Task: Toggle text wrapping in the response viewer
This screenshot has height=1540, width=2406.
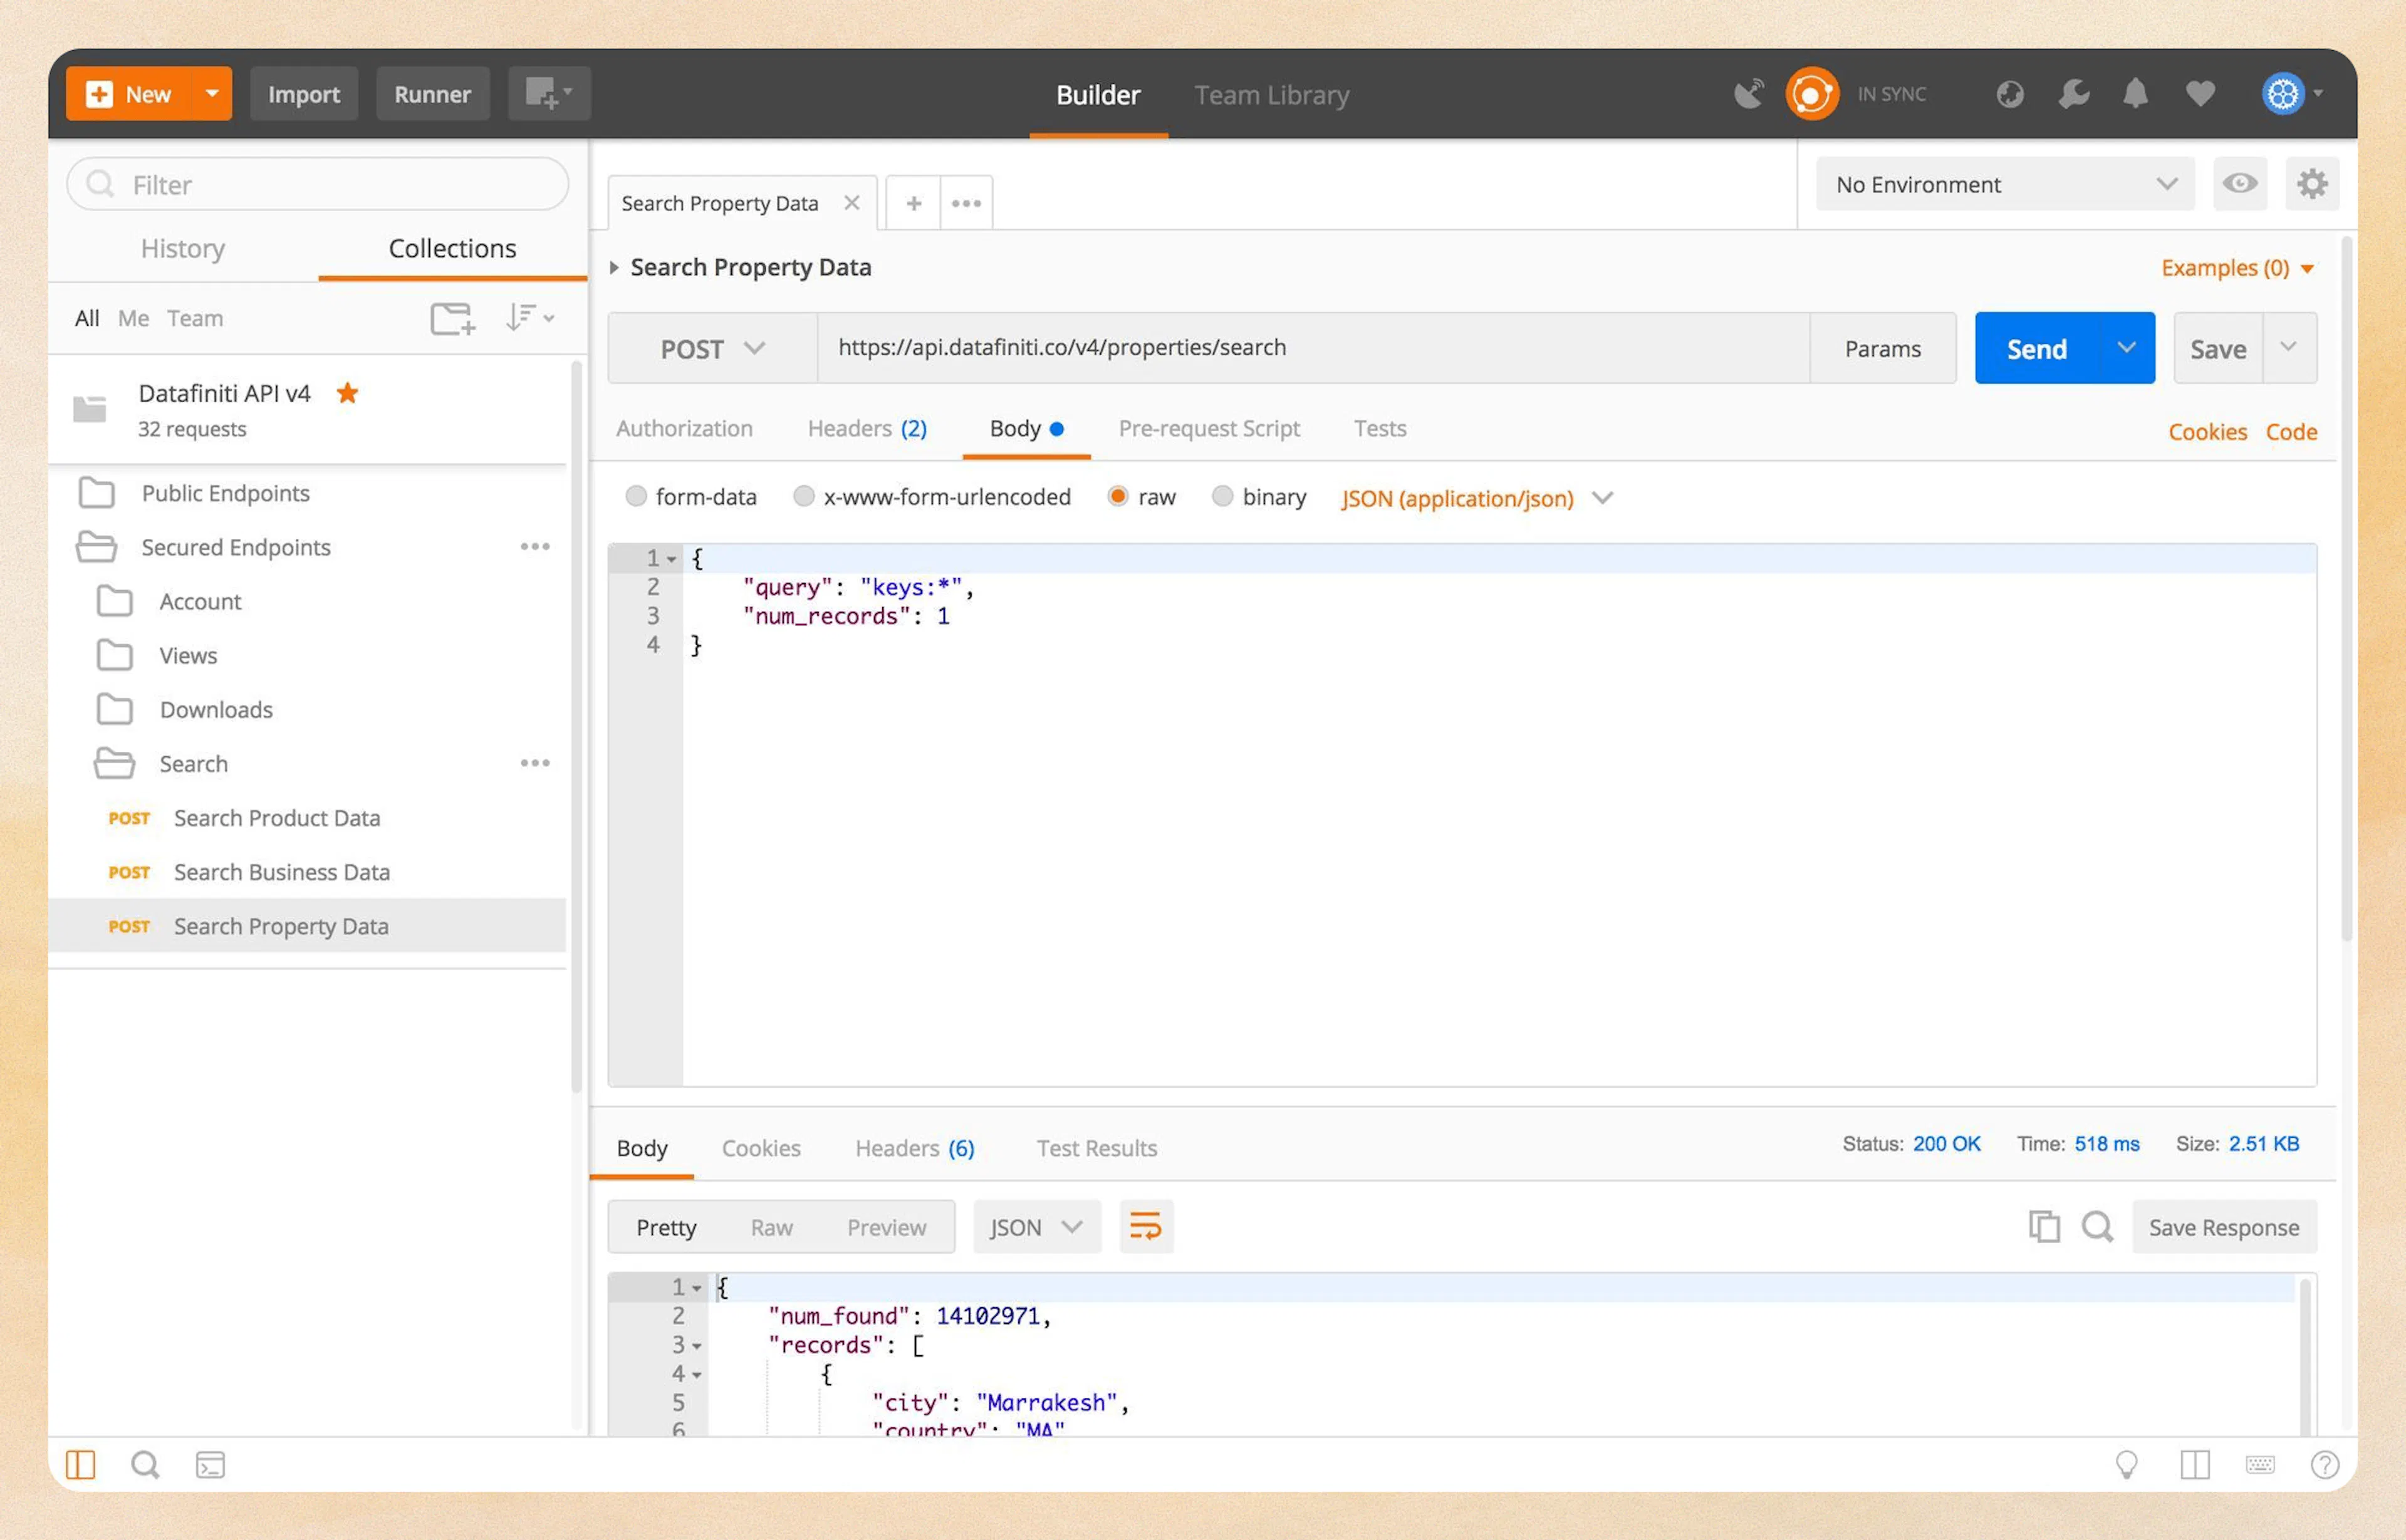Action: (x=1145, y=1226)
